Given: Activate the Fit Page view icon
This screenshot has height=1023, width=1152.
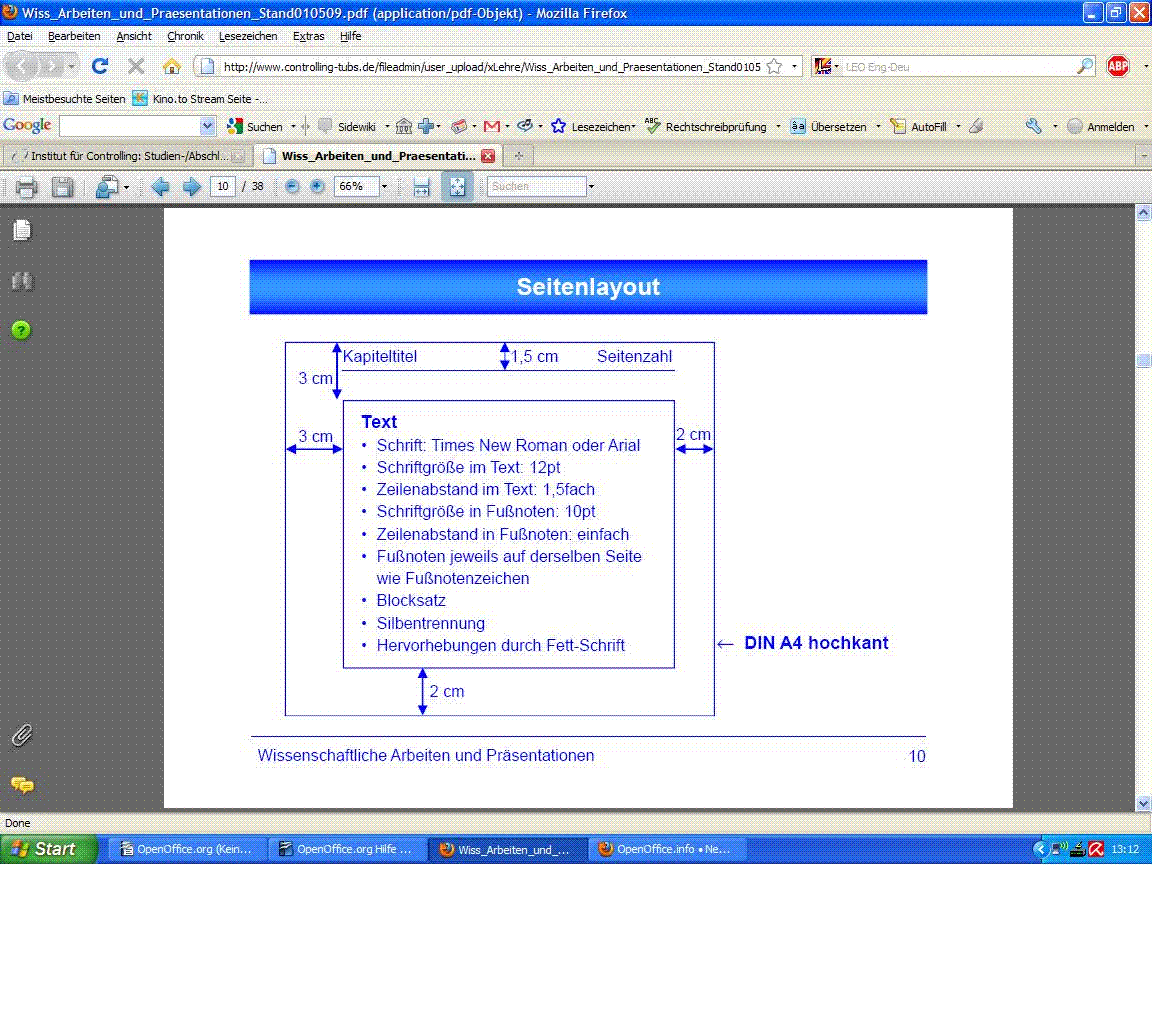Looking at the screenshot, I should (x=457, y=186).
